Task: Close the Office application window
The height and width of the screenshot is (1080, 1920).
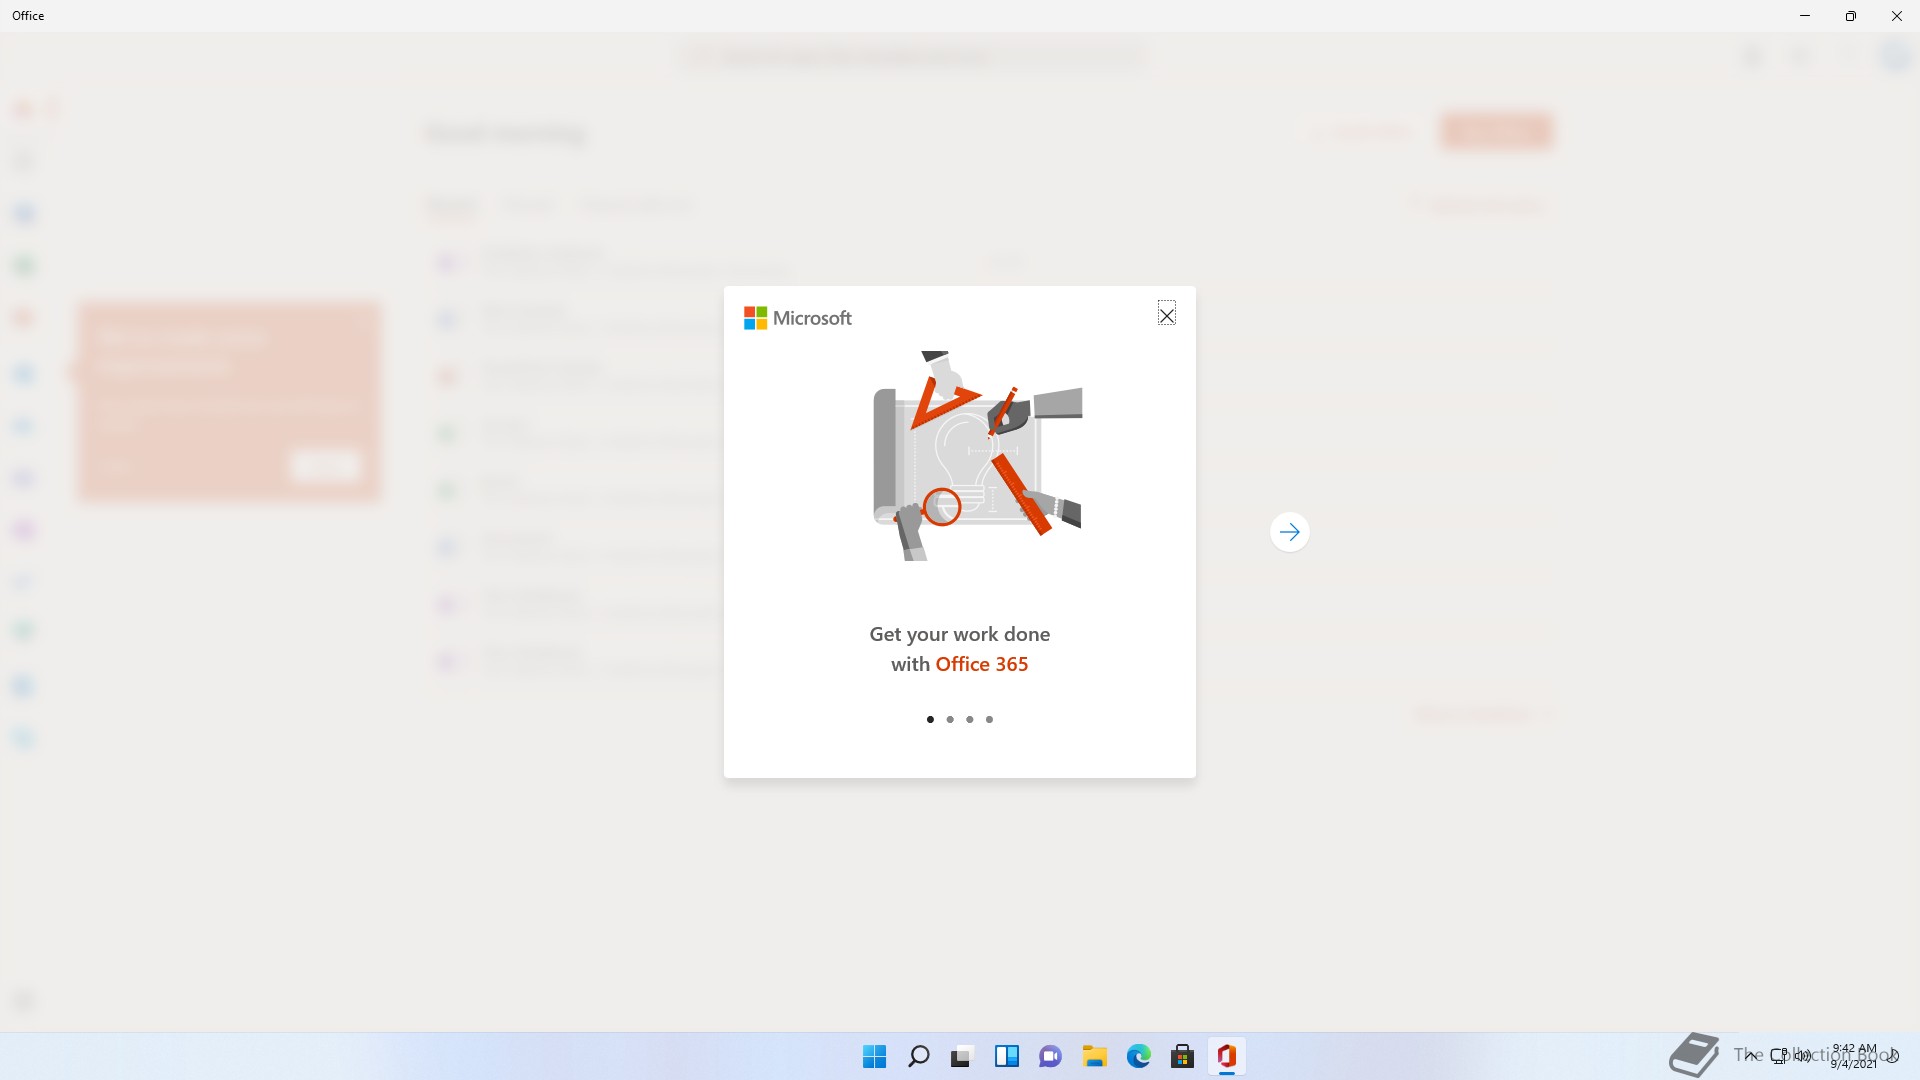Action: coord(1897,16)
